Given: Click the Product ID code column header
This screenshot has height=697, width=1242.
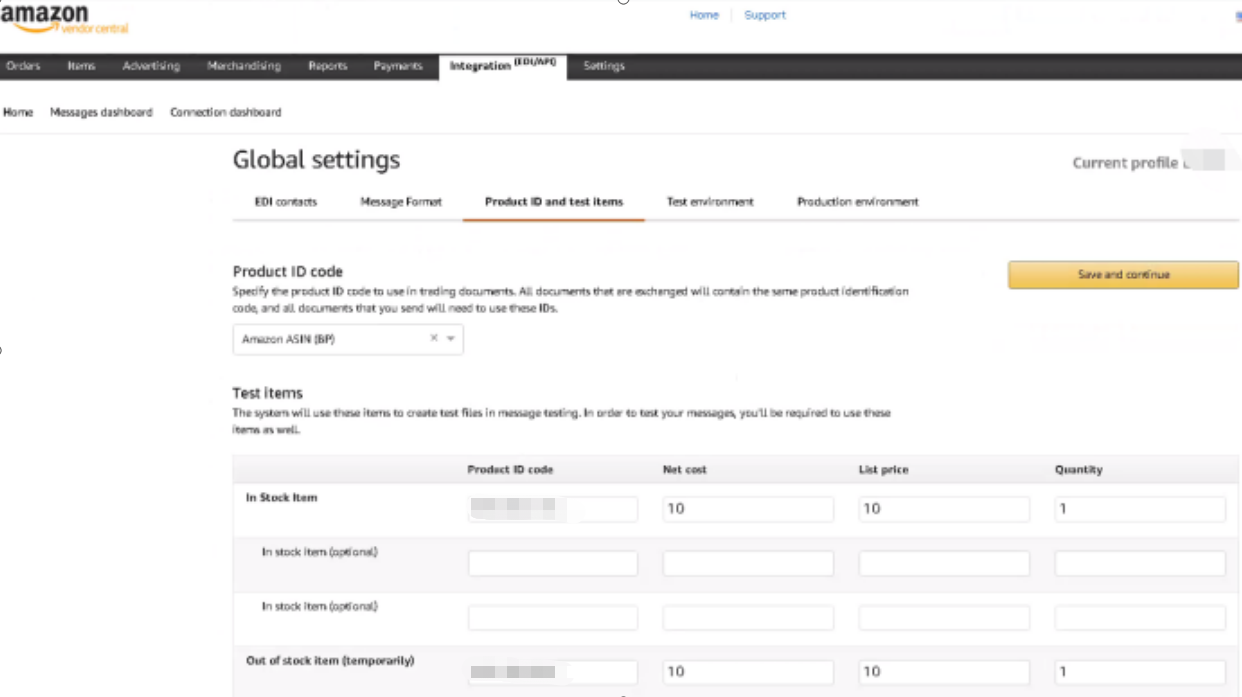Looking at the screenshot, I should click(x=510, y=469).
